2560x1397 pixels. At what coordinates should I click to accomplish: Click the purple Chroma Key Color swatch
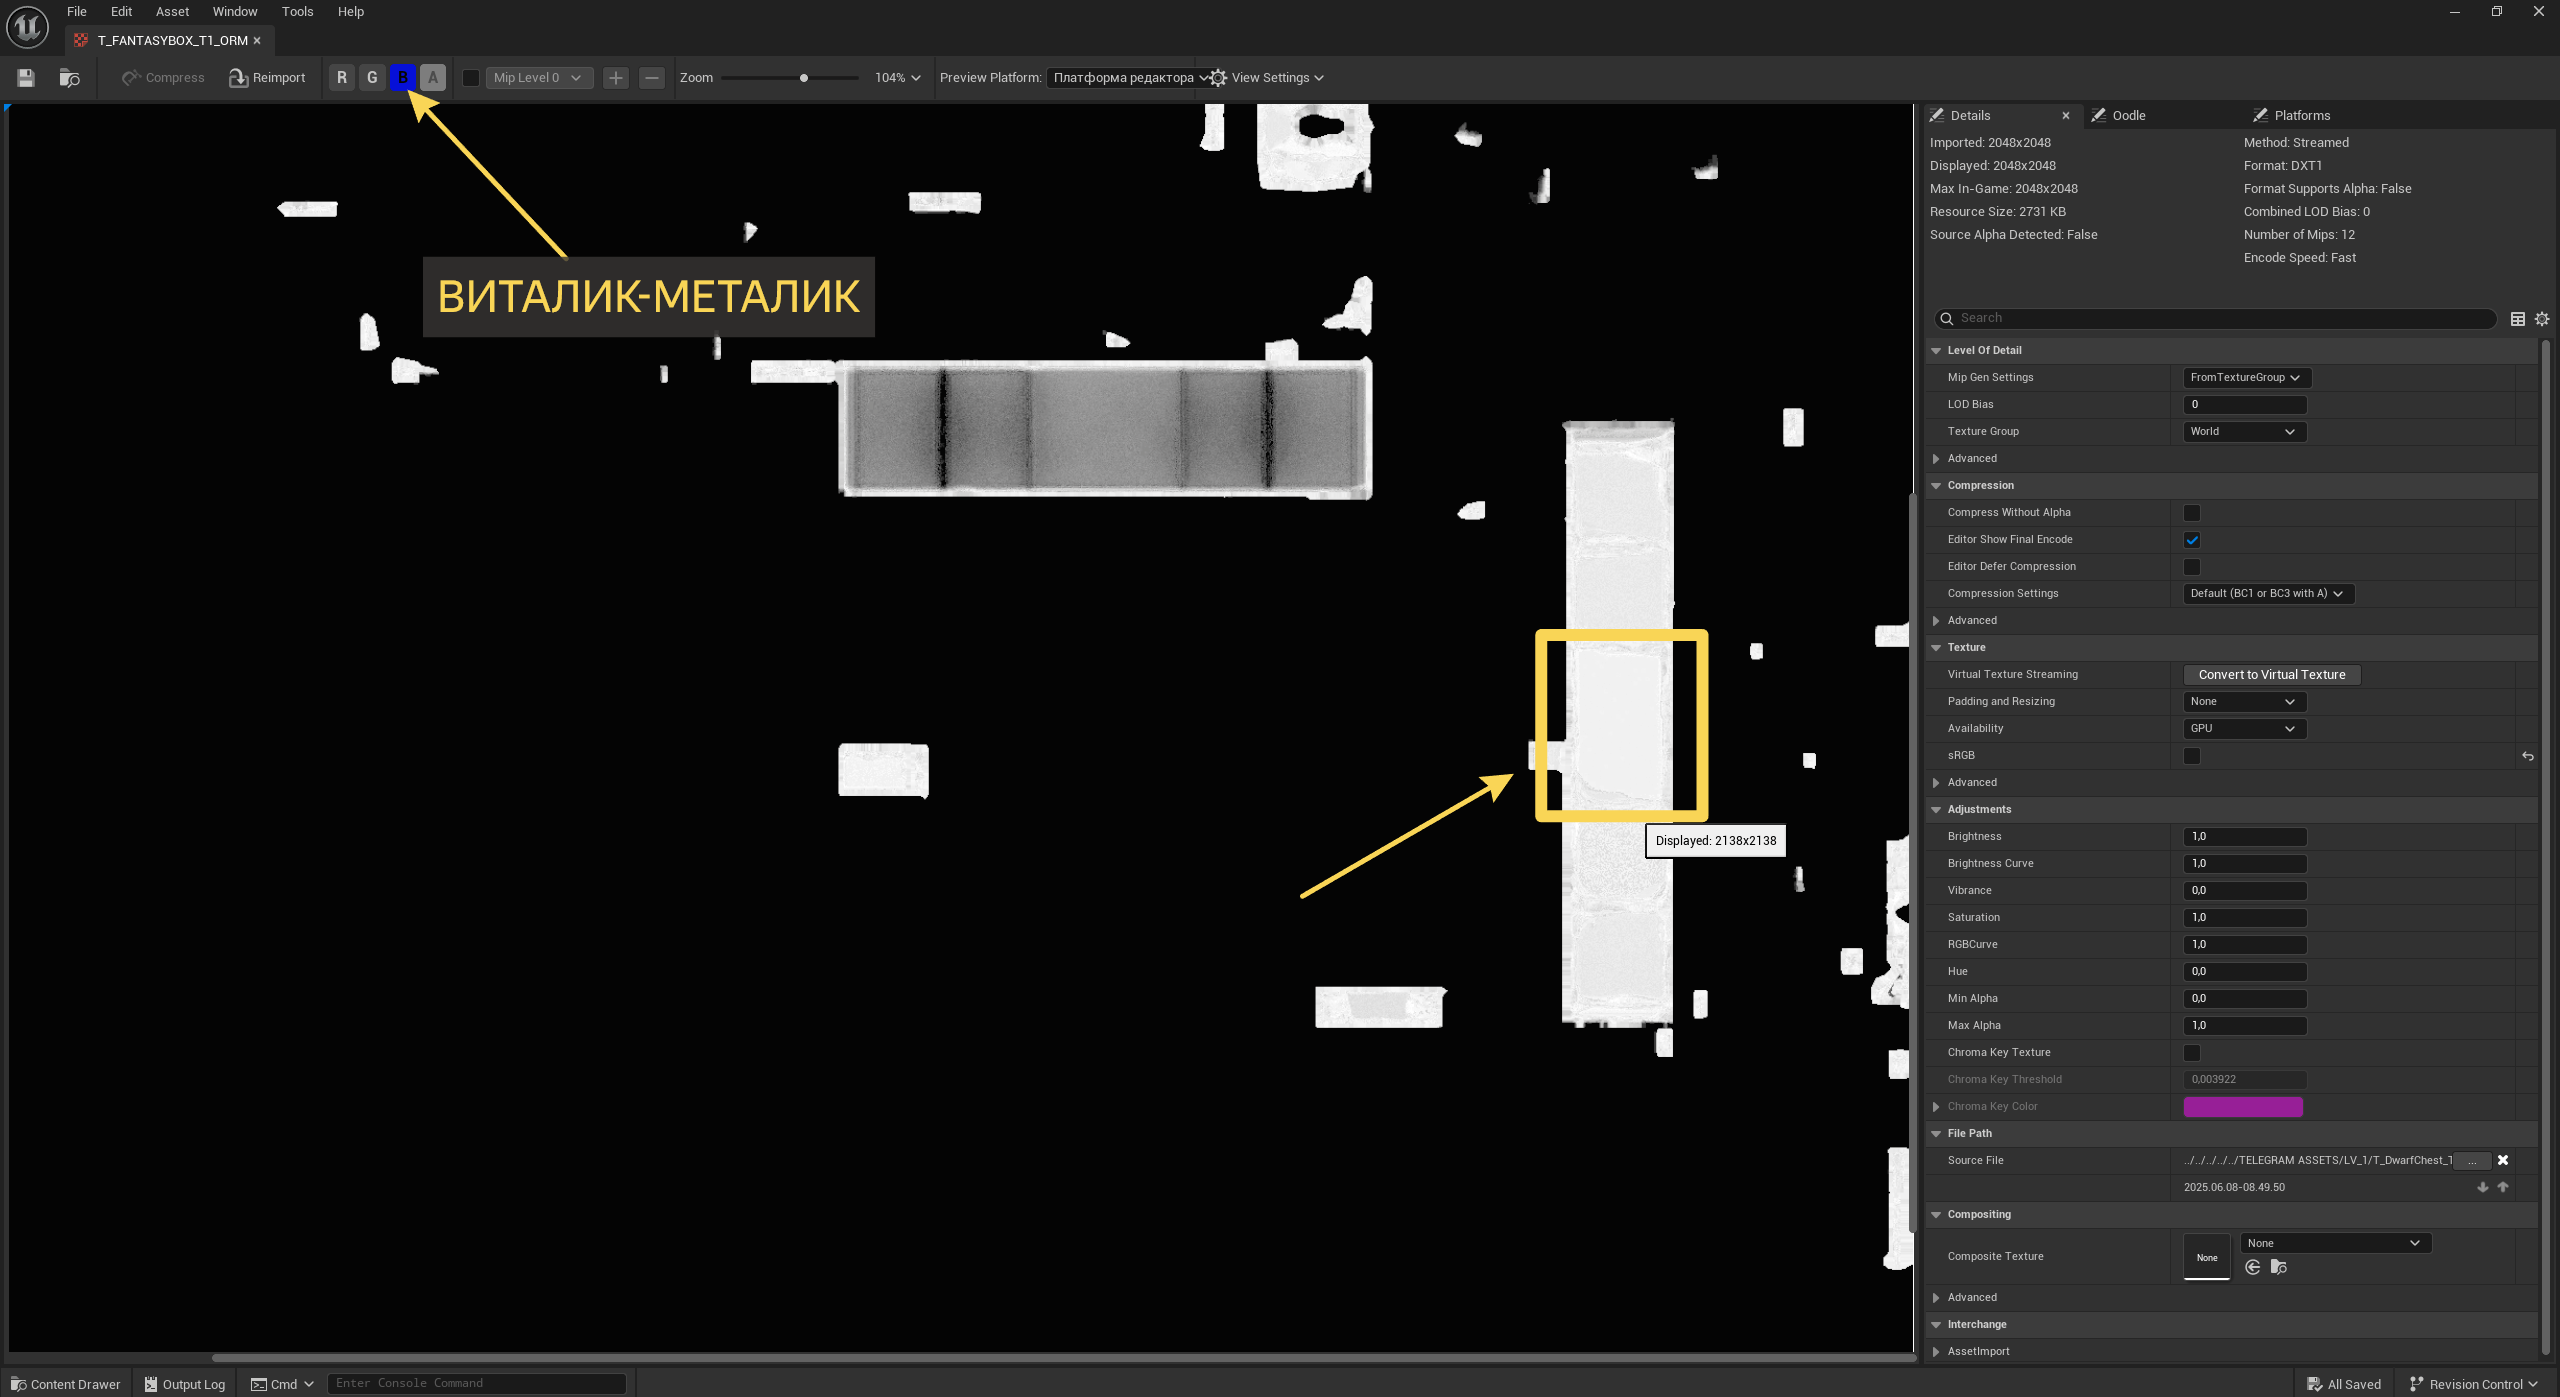click(2243, 1107)
